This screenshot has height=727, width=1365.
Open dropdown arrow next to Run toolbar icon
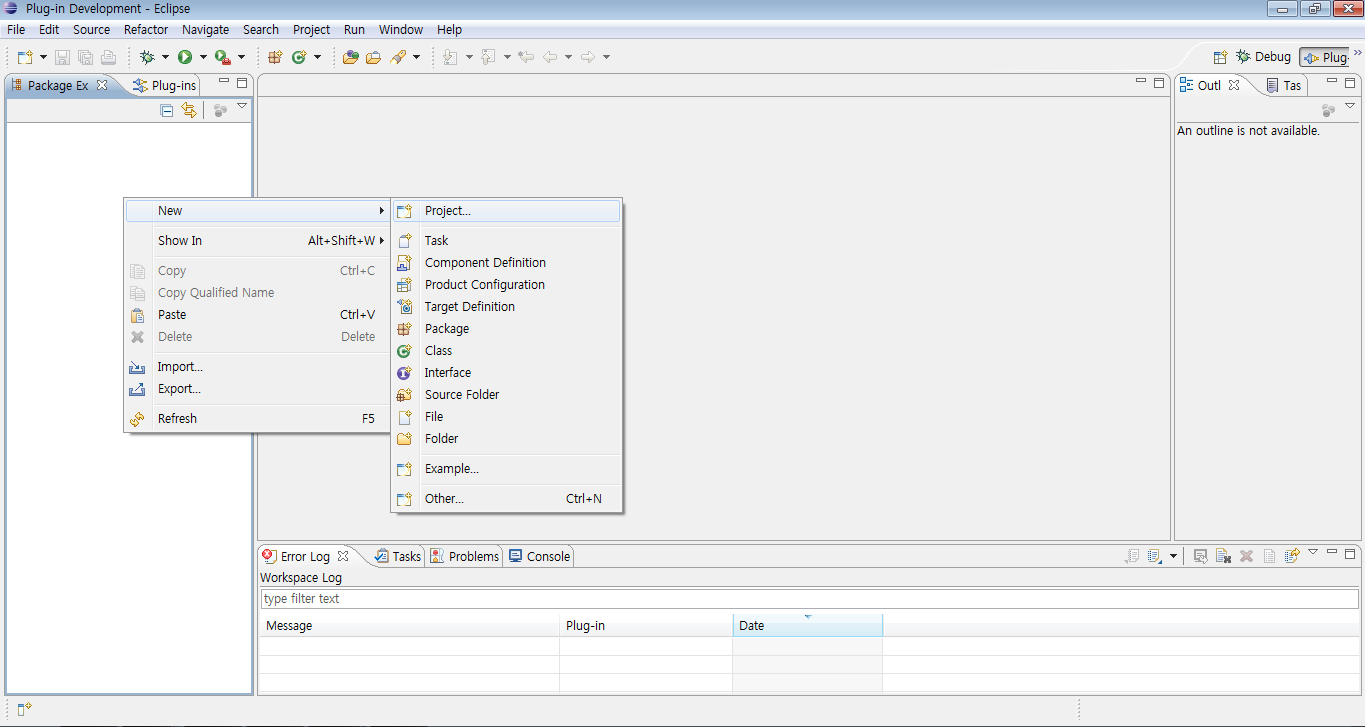click(203, 57)
